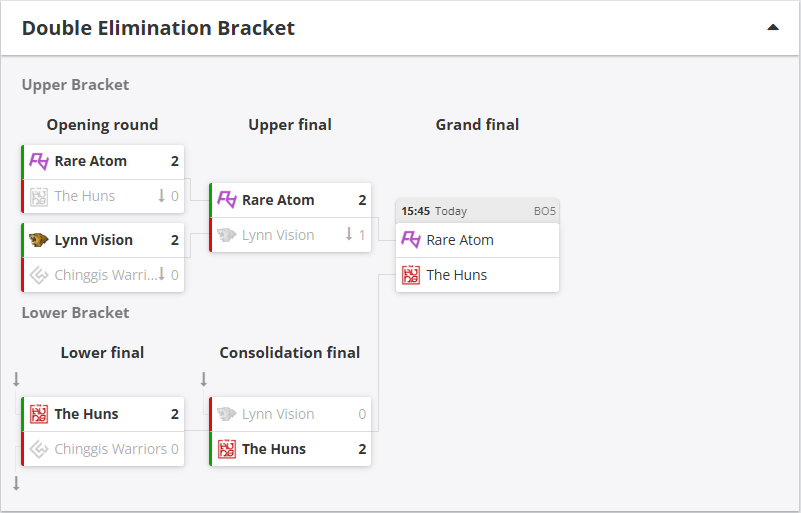Click Lynn Vision logo in consolidation final
This screenshot has height=513, width=801.
tap(227, 414)
